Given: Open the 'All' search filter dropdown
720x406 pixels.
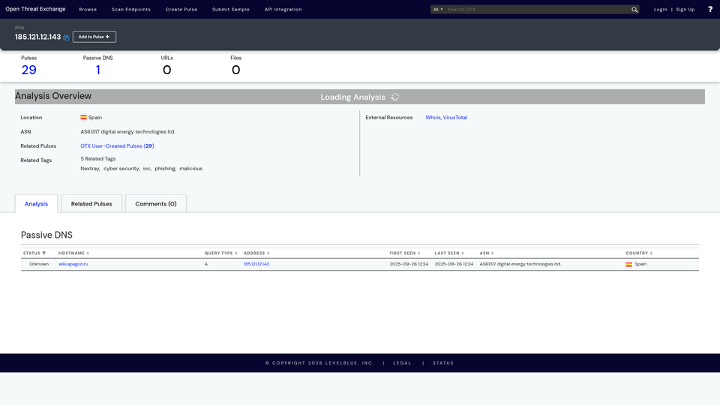Looking at the screenshot, I should click(x=438, y=9).
